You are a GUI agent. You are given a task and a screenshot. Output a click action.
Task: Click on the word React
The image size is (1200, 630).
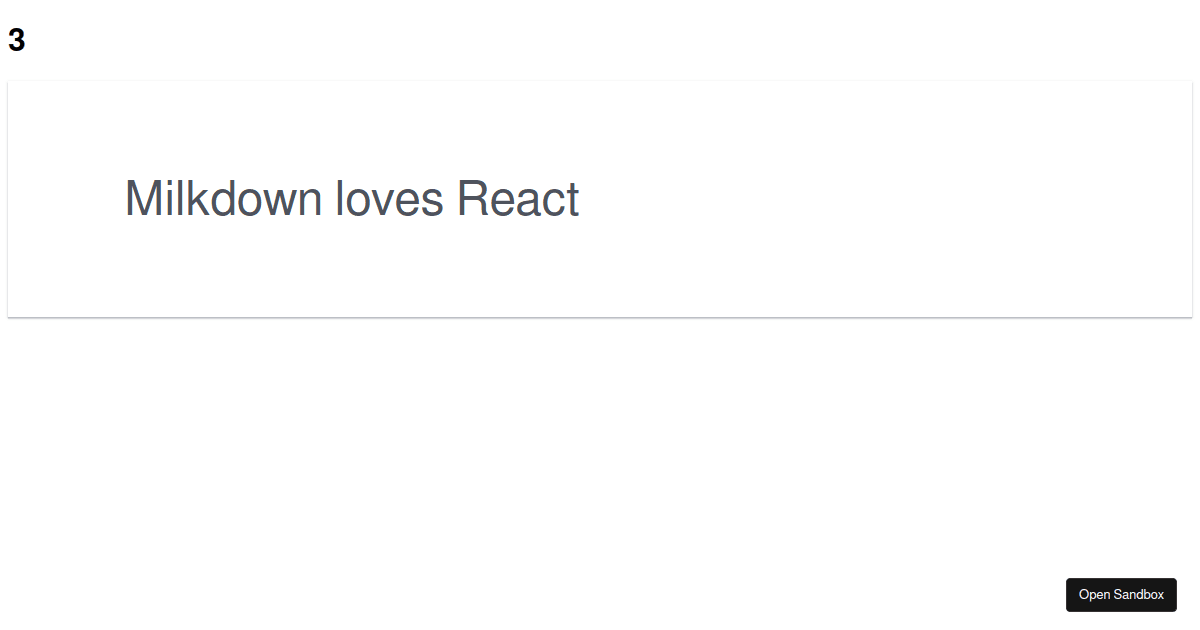pos(518,198)
